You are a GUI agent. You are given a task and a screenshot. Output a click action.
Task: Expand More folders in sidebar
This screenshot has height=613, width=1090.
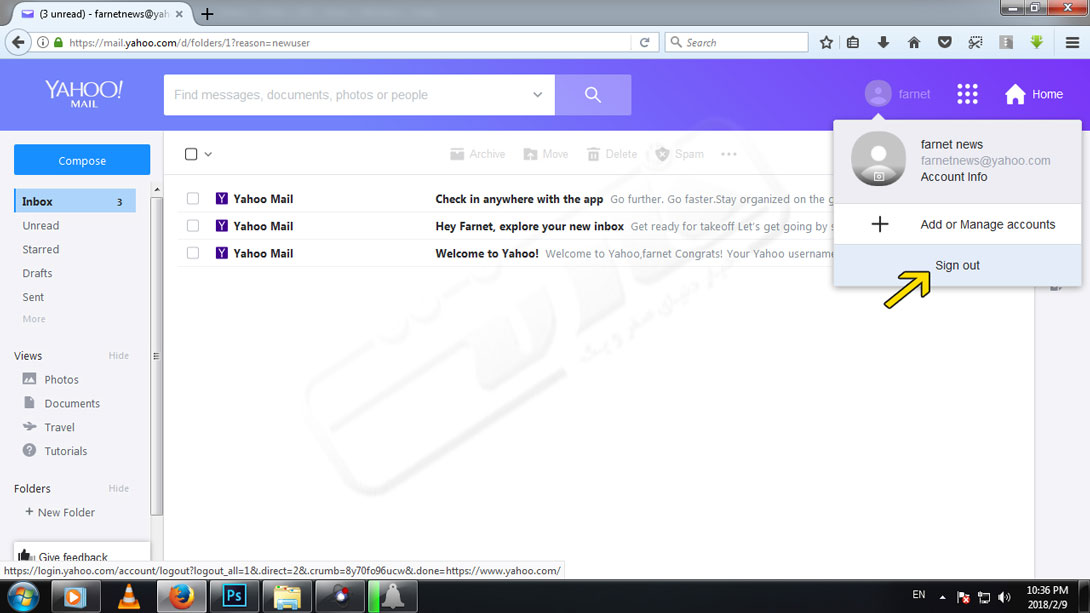click(x=34, y=319)
